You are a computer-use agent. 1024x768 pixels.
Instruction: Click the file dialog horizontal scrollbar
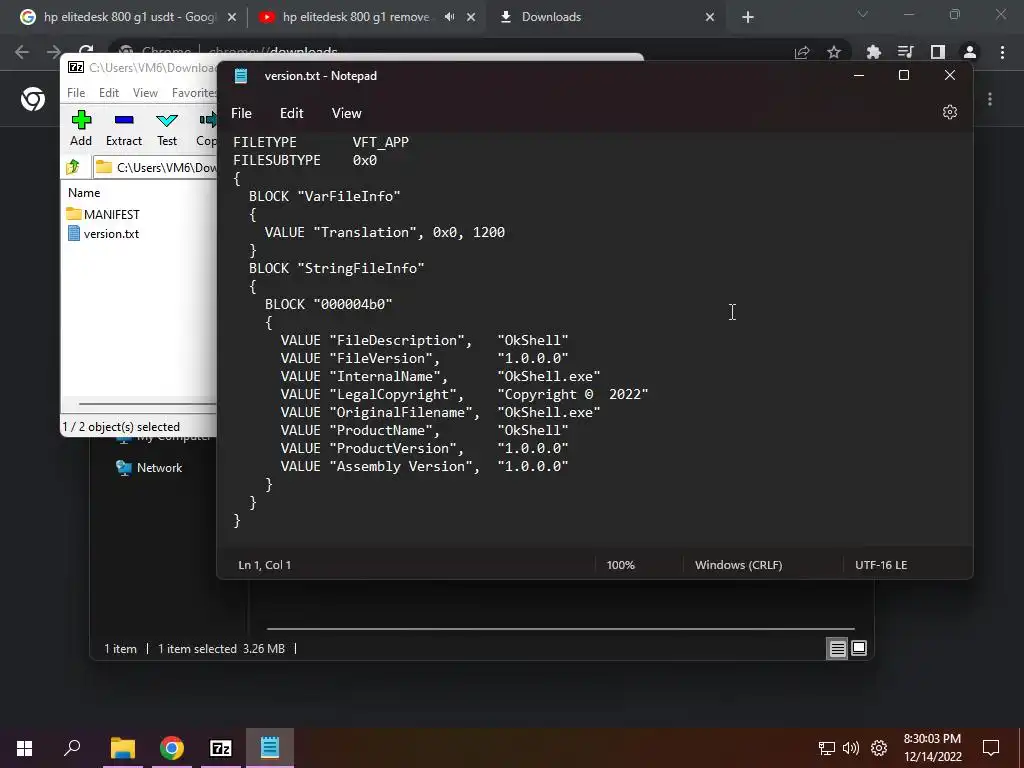pos(560,629)
